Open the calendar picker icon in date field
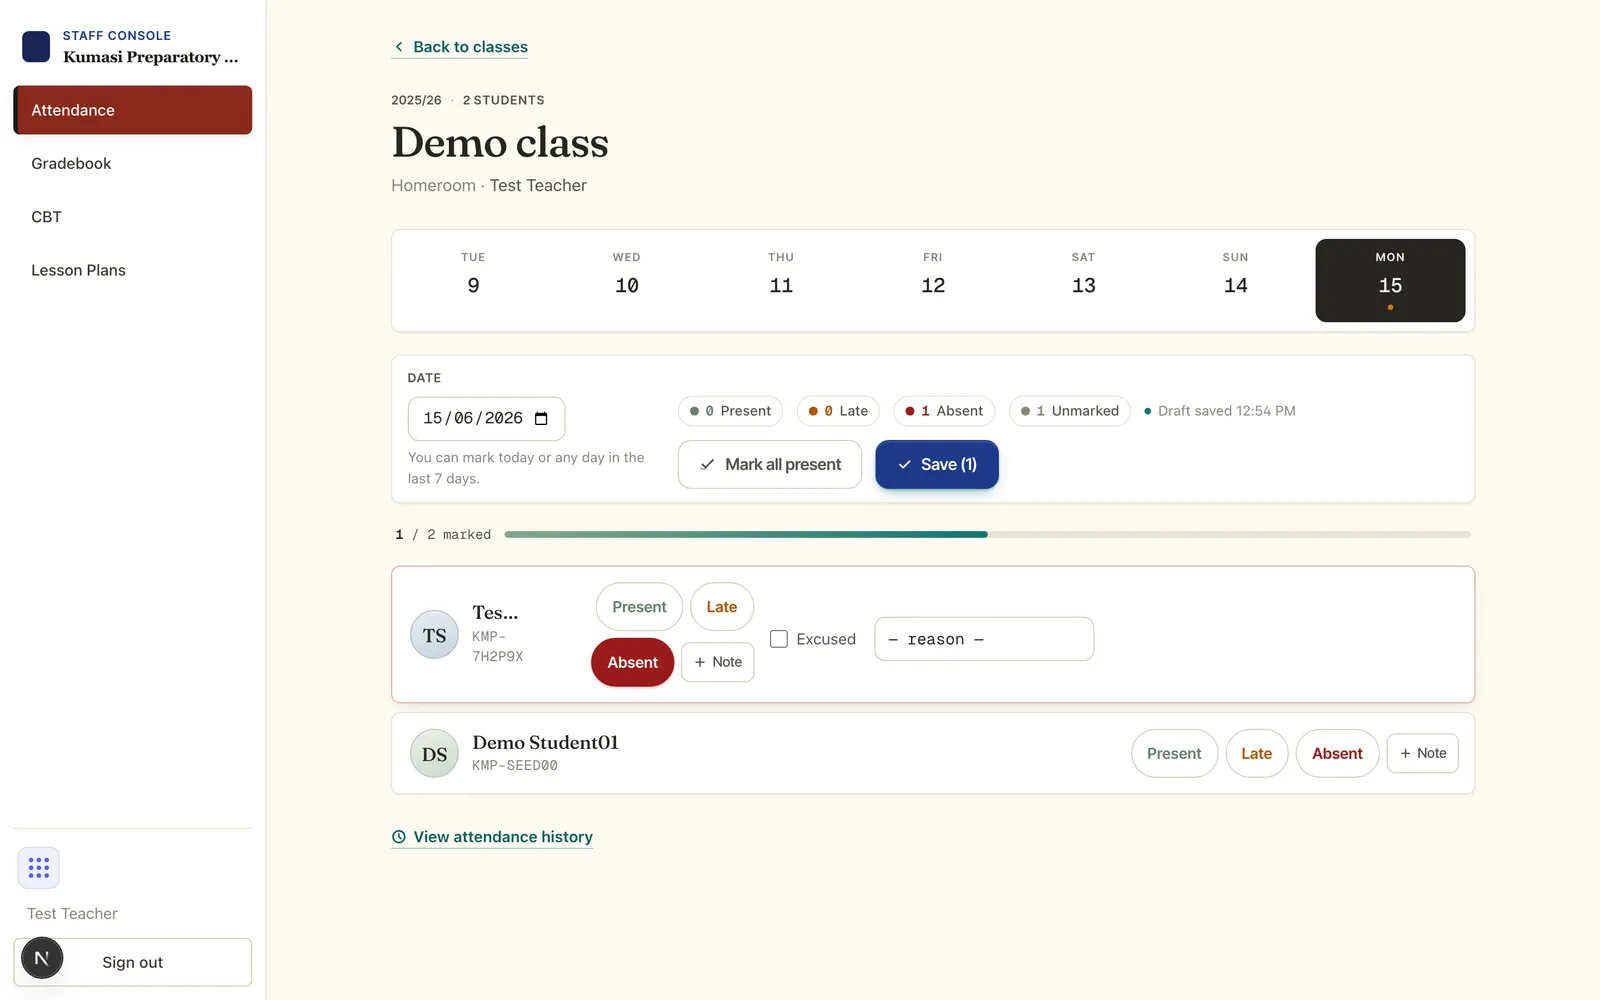 point(541,418)
